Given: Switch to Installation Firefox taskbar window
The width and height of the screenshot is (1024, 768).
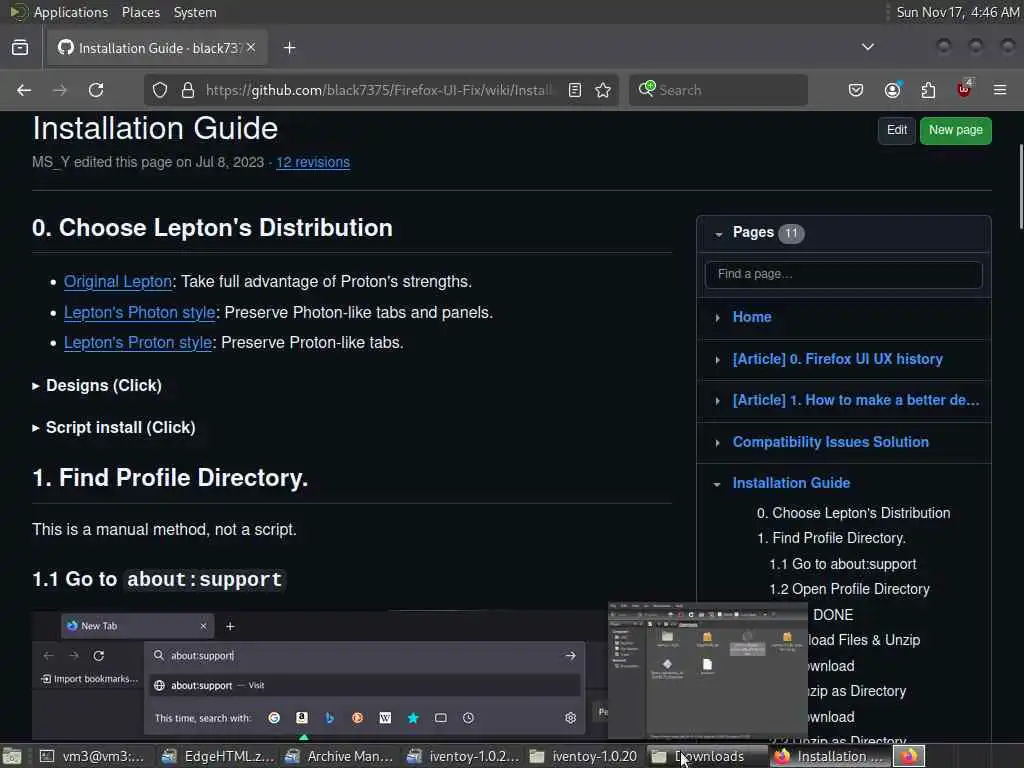Looking at the screenshot, I should pyautogui.click(x=829, y=756).
